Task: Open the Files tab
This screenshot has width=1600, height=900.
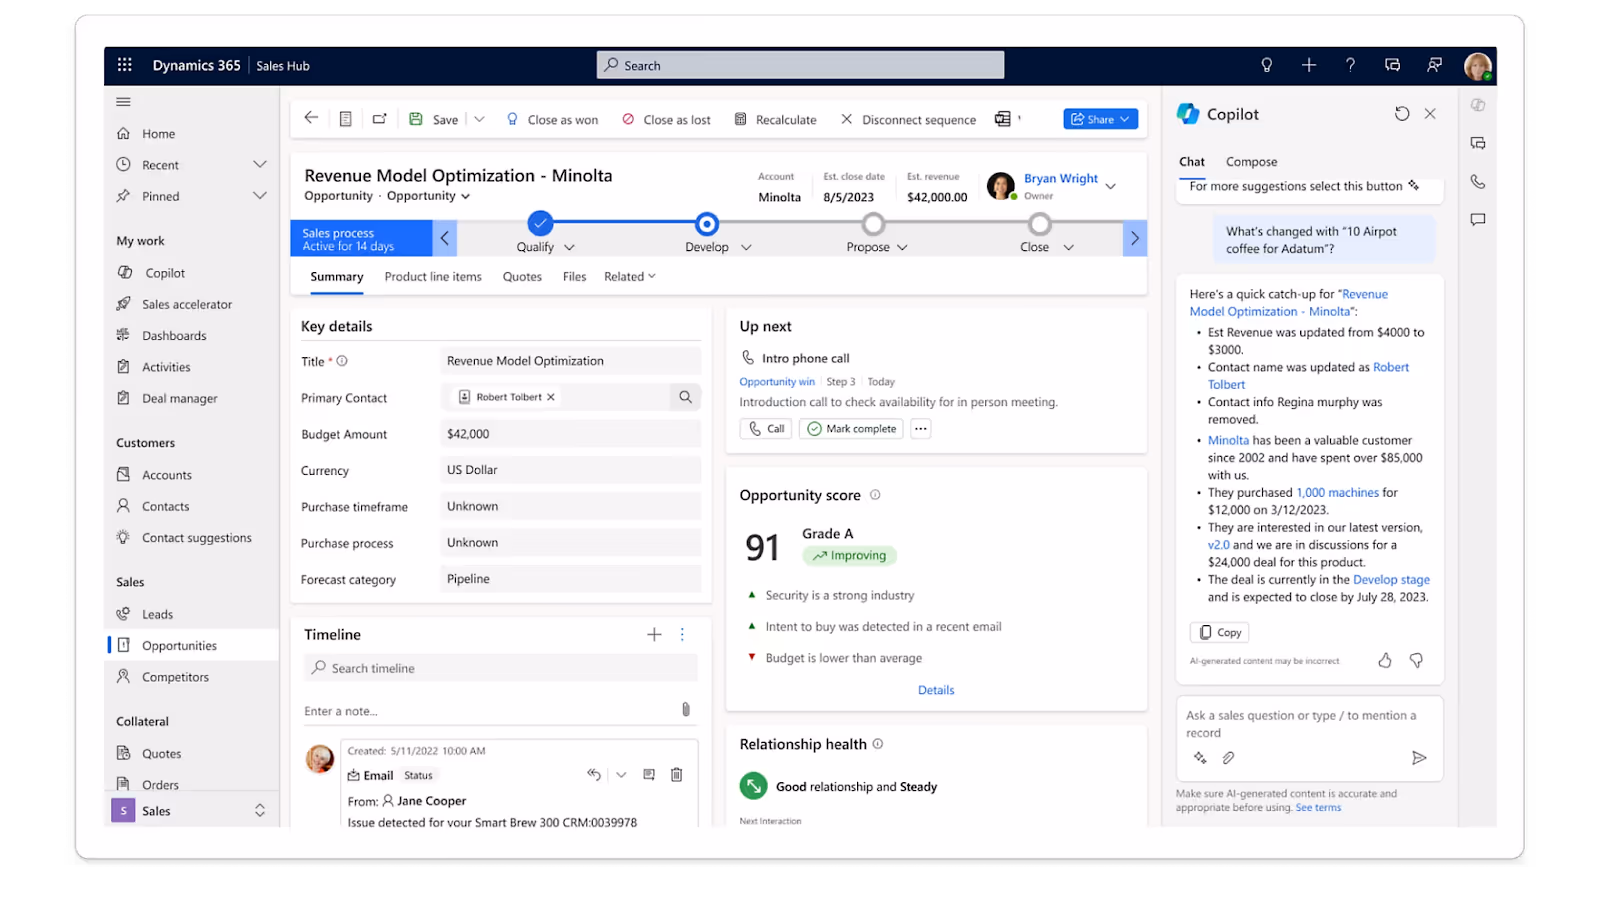Action: pyautogui.click(x=574, y=277)
